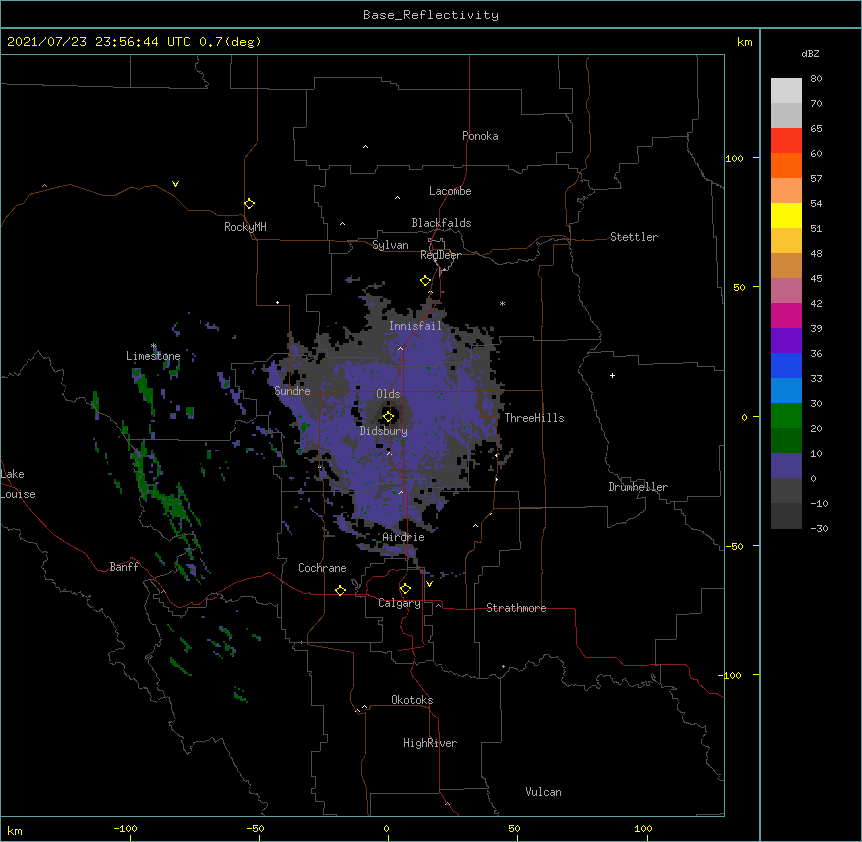Click the Sylvan label on map
This screenshot has width=862, height=842.
[x=390, y=245]
